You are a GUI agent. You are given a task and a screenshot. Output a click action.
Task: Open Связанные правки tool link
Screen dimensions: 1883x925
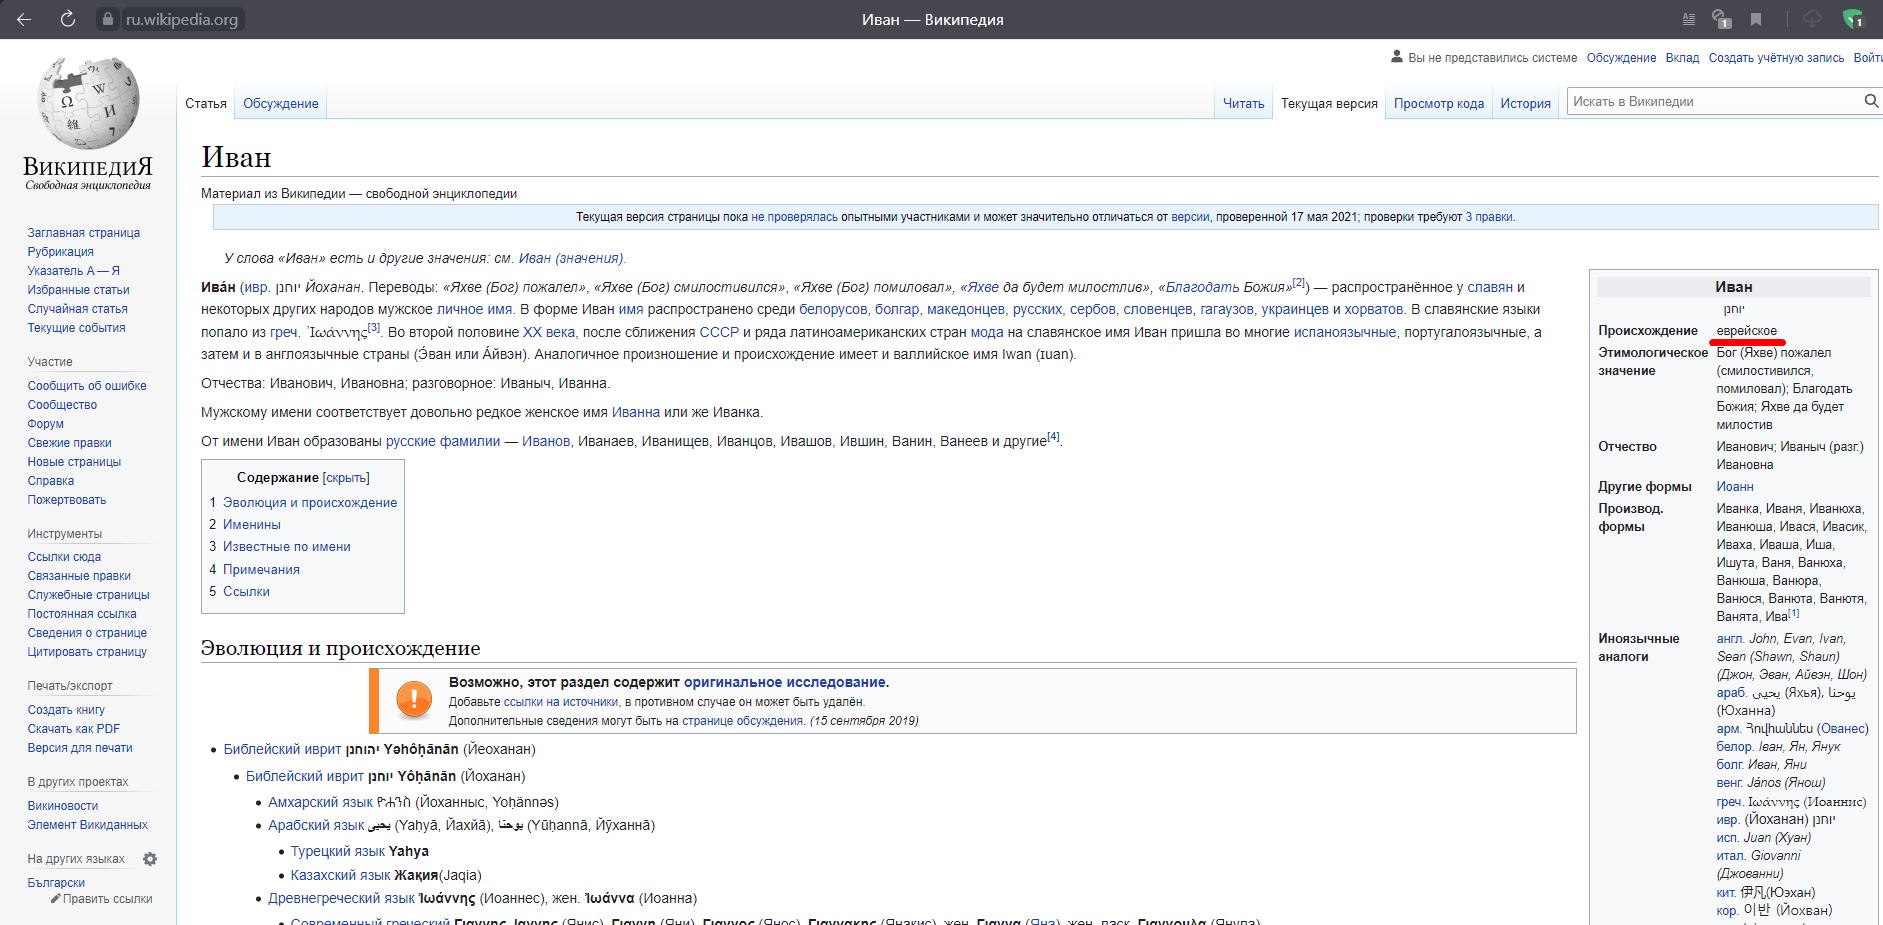(79, 576)
